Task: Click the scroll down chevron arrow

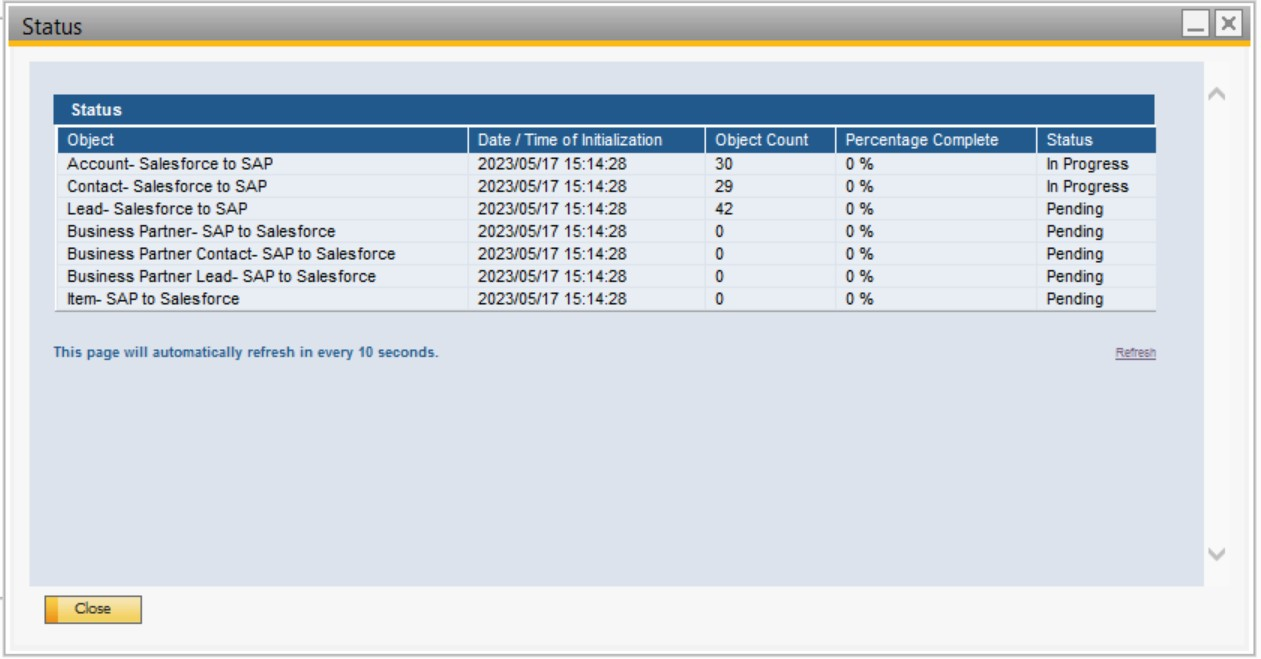Action: (1216, 554)
